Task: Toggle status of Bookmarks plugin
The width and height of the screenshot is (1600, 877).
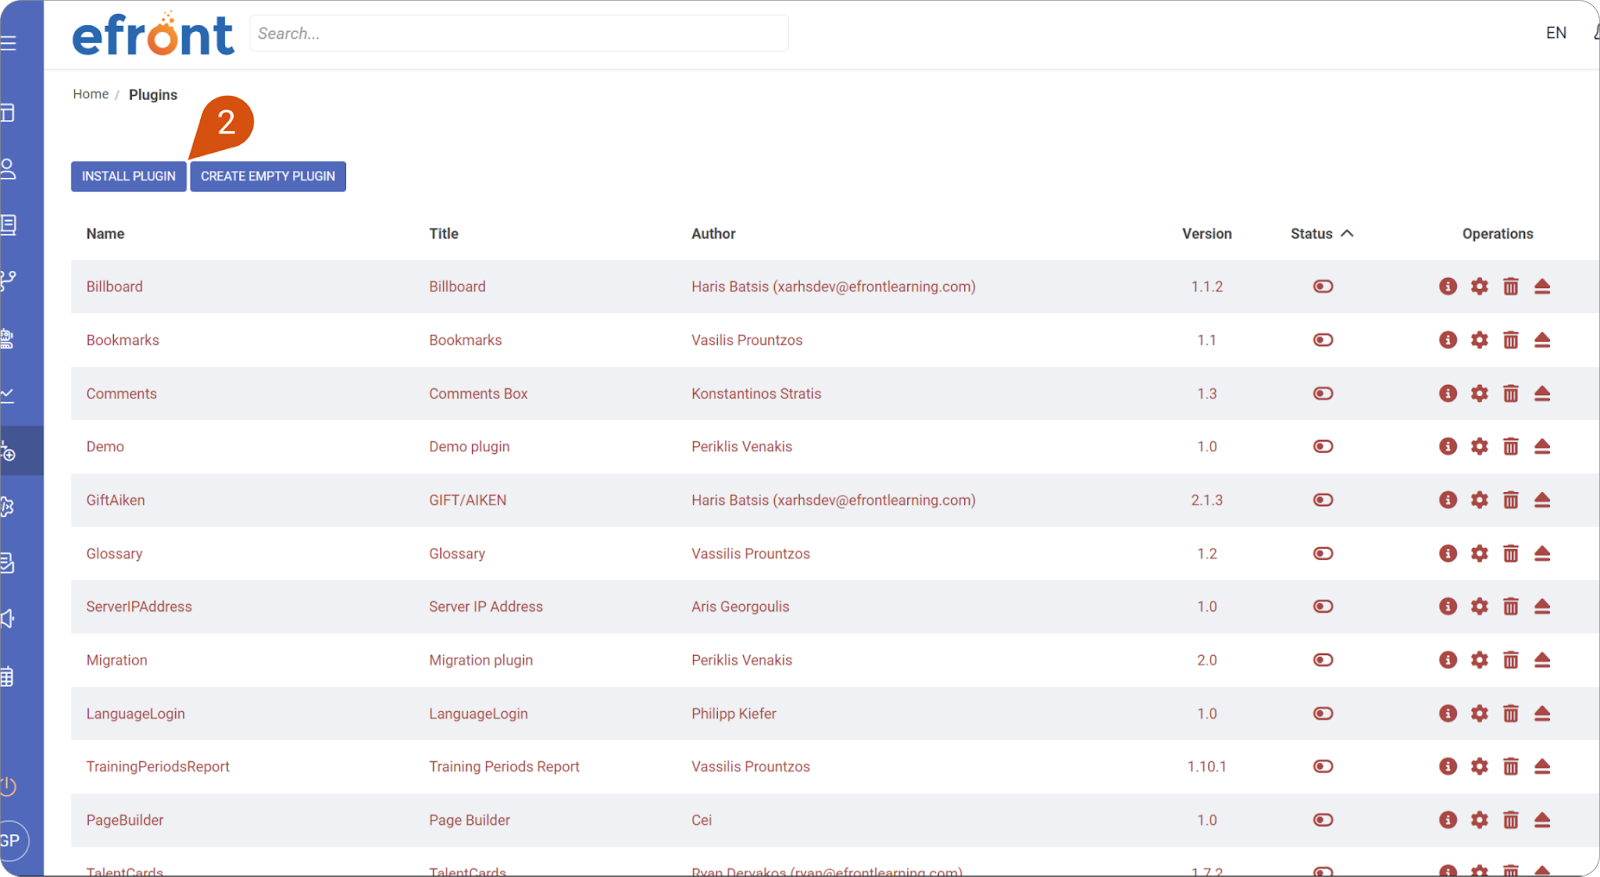Action: click(x=1323, y=340)
